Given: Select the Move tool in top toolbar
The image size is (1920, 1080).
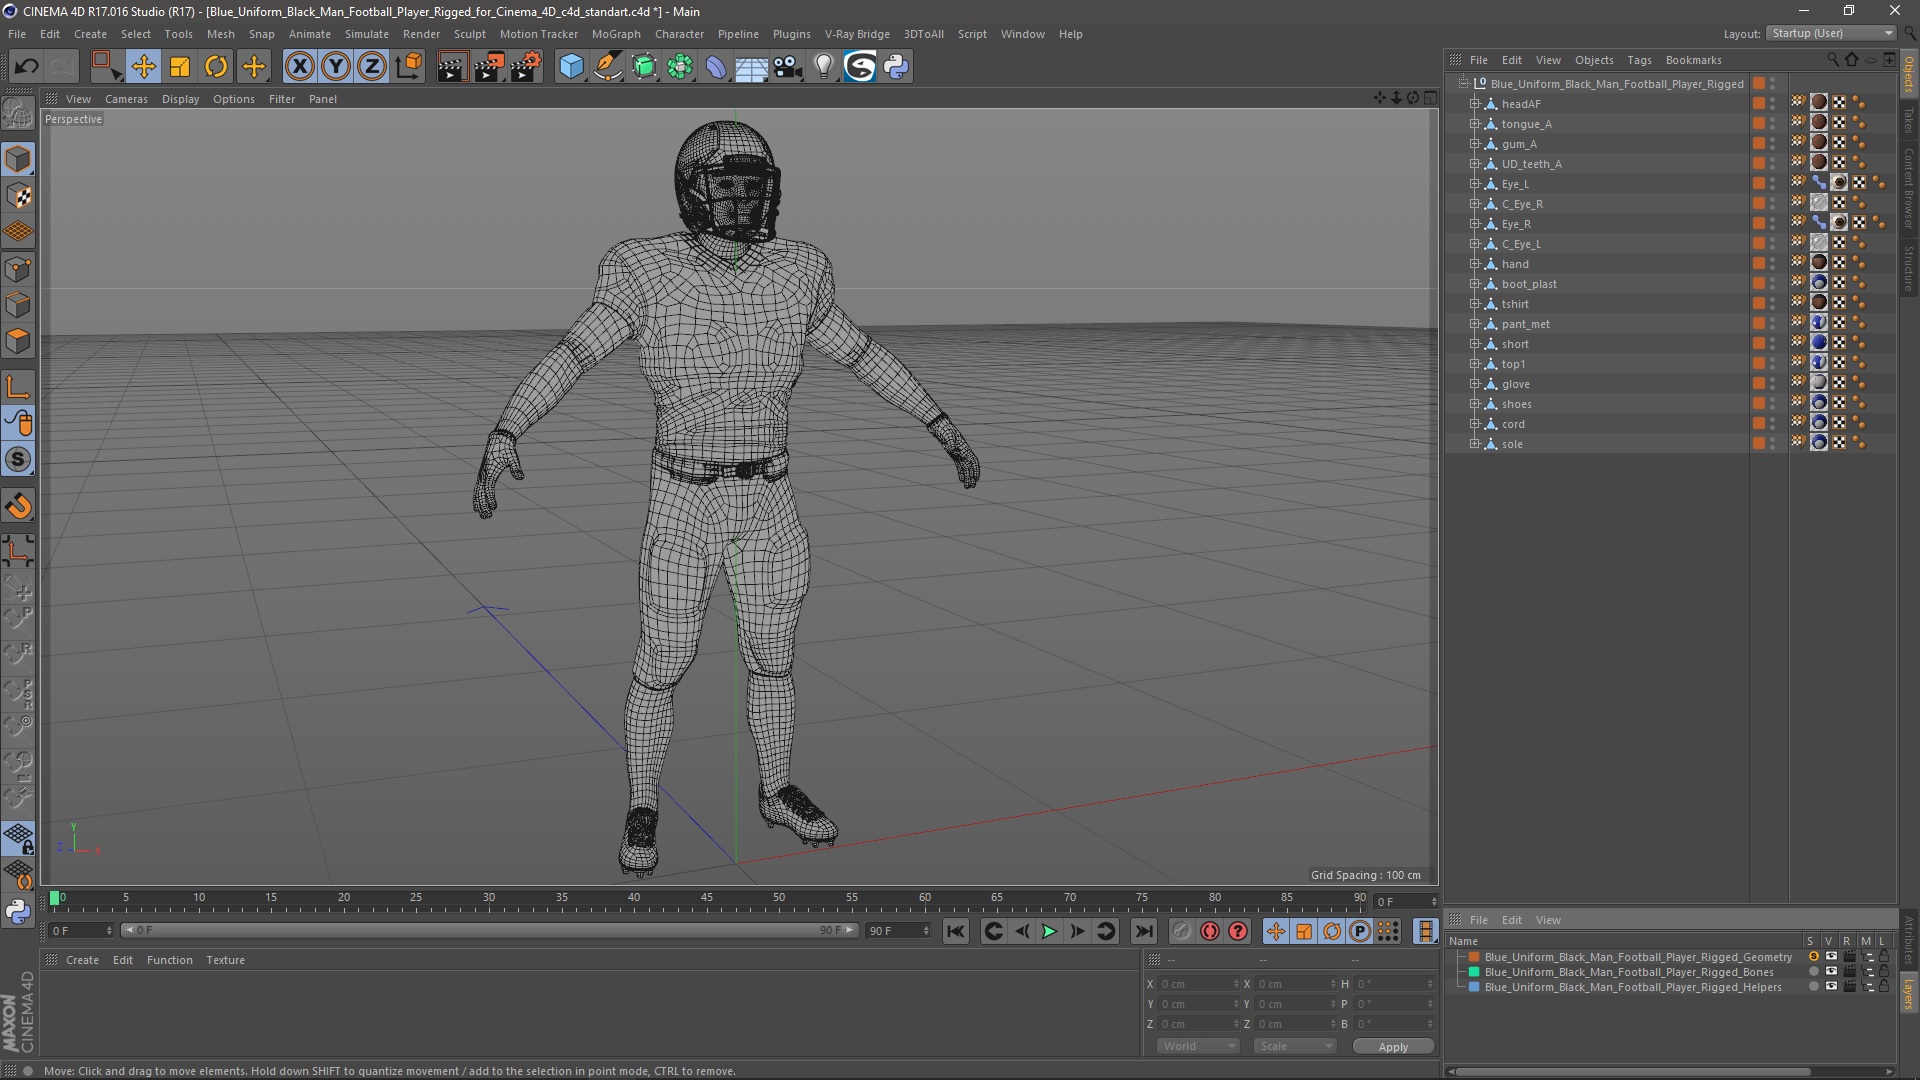Looking at the screenshot, I should (x=143, y=67).
